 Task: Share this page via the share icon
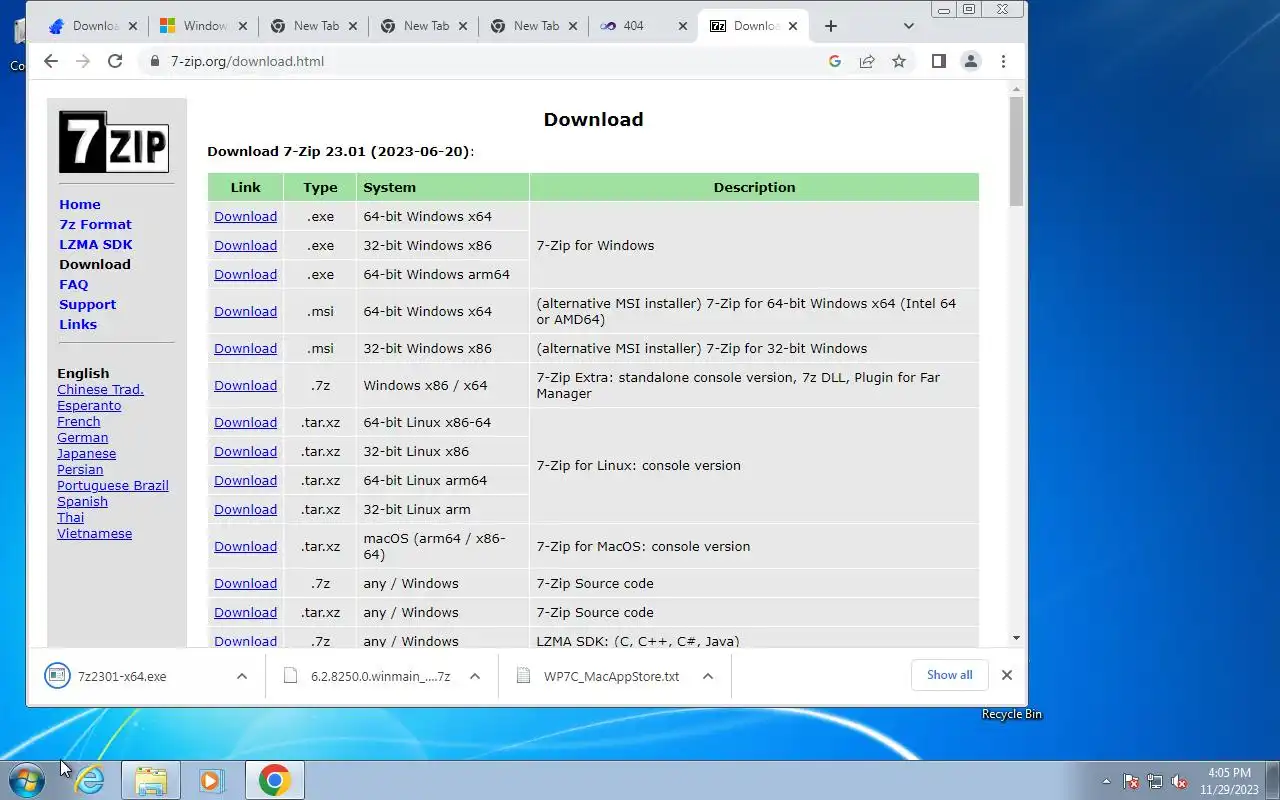(867, 61)
